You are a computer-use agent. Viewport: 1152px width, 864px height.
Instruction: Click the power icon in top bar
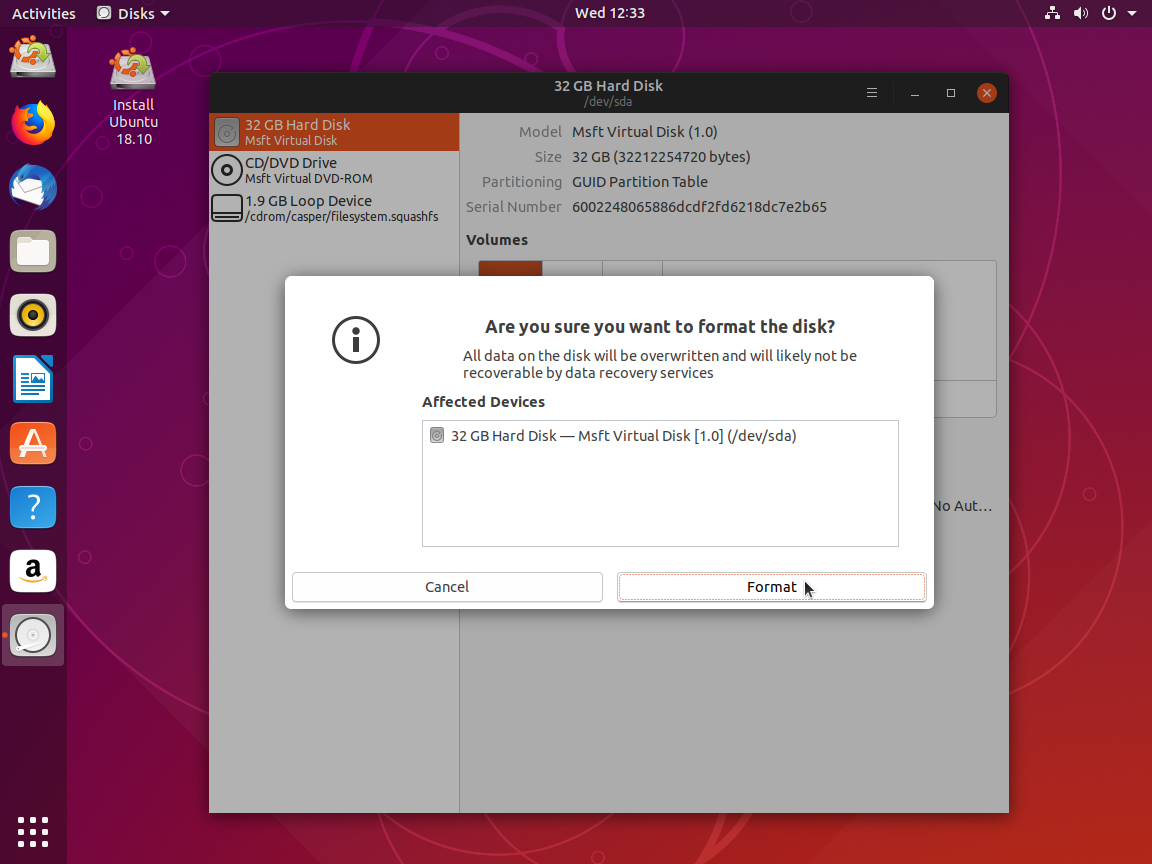pos(1109,13)
